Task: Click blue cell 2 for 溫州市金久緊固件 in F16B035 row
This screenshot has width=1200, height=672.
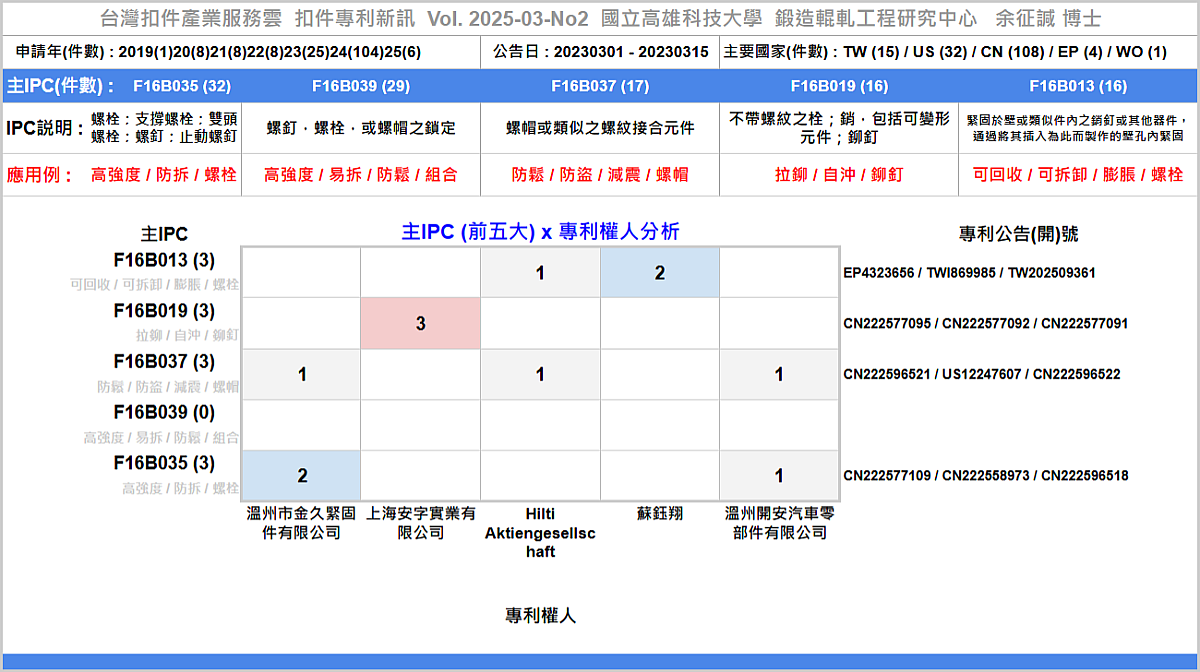Action: (x=301, y=475)
